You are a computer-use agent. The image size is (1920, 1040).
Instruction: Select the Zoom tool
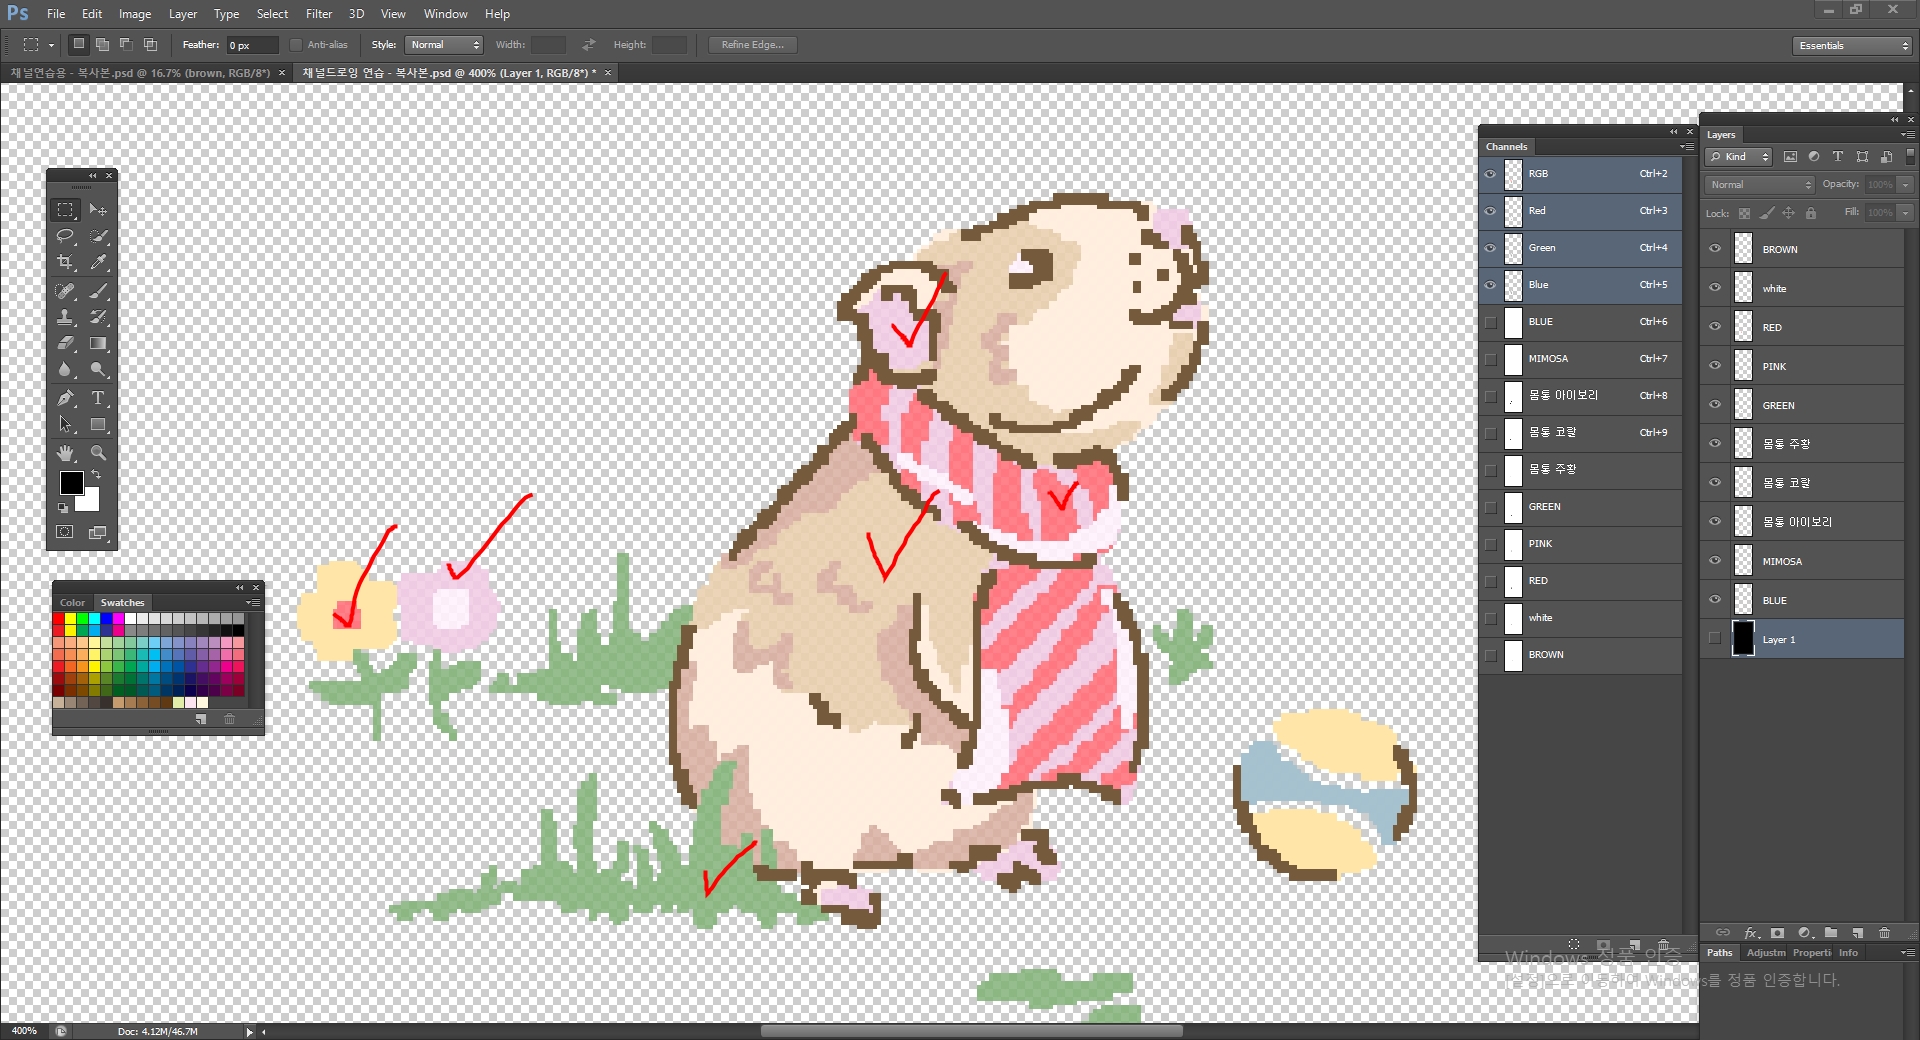click(x=98, y=453)
